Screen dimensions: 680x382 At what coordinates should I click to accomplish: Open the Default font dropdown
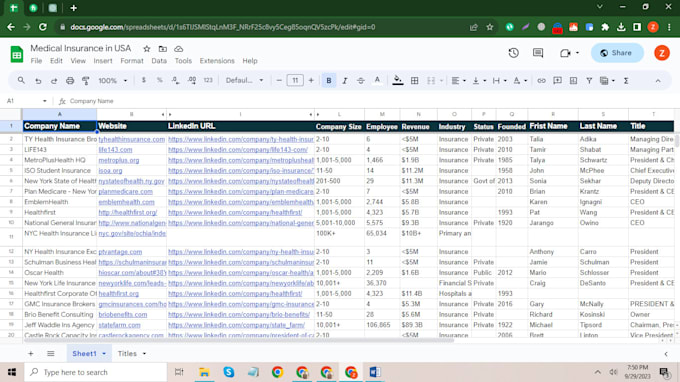click(244, 80)
